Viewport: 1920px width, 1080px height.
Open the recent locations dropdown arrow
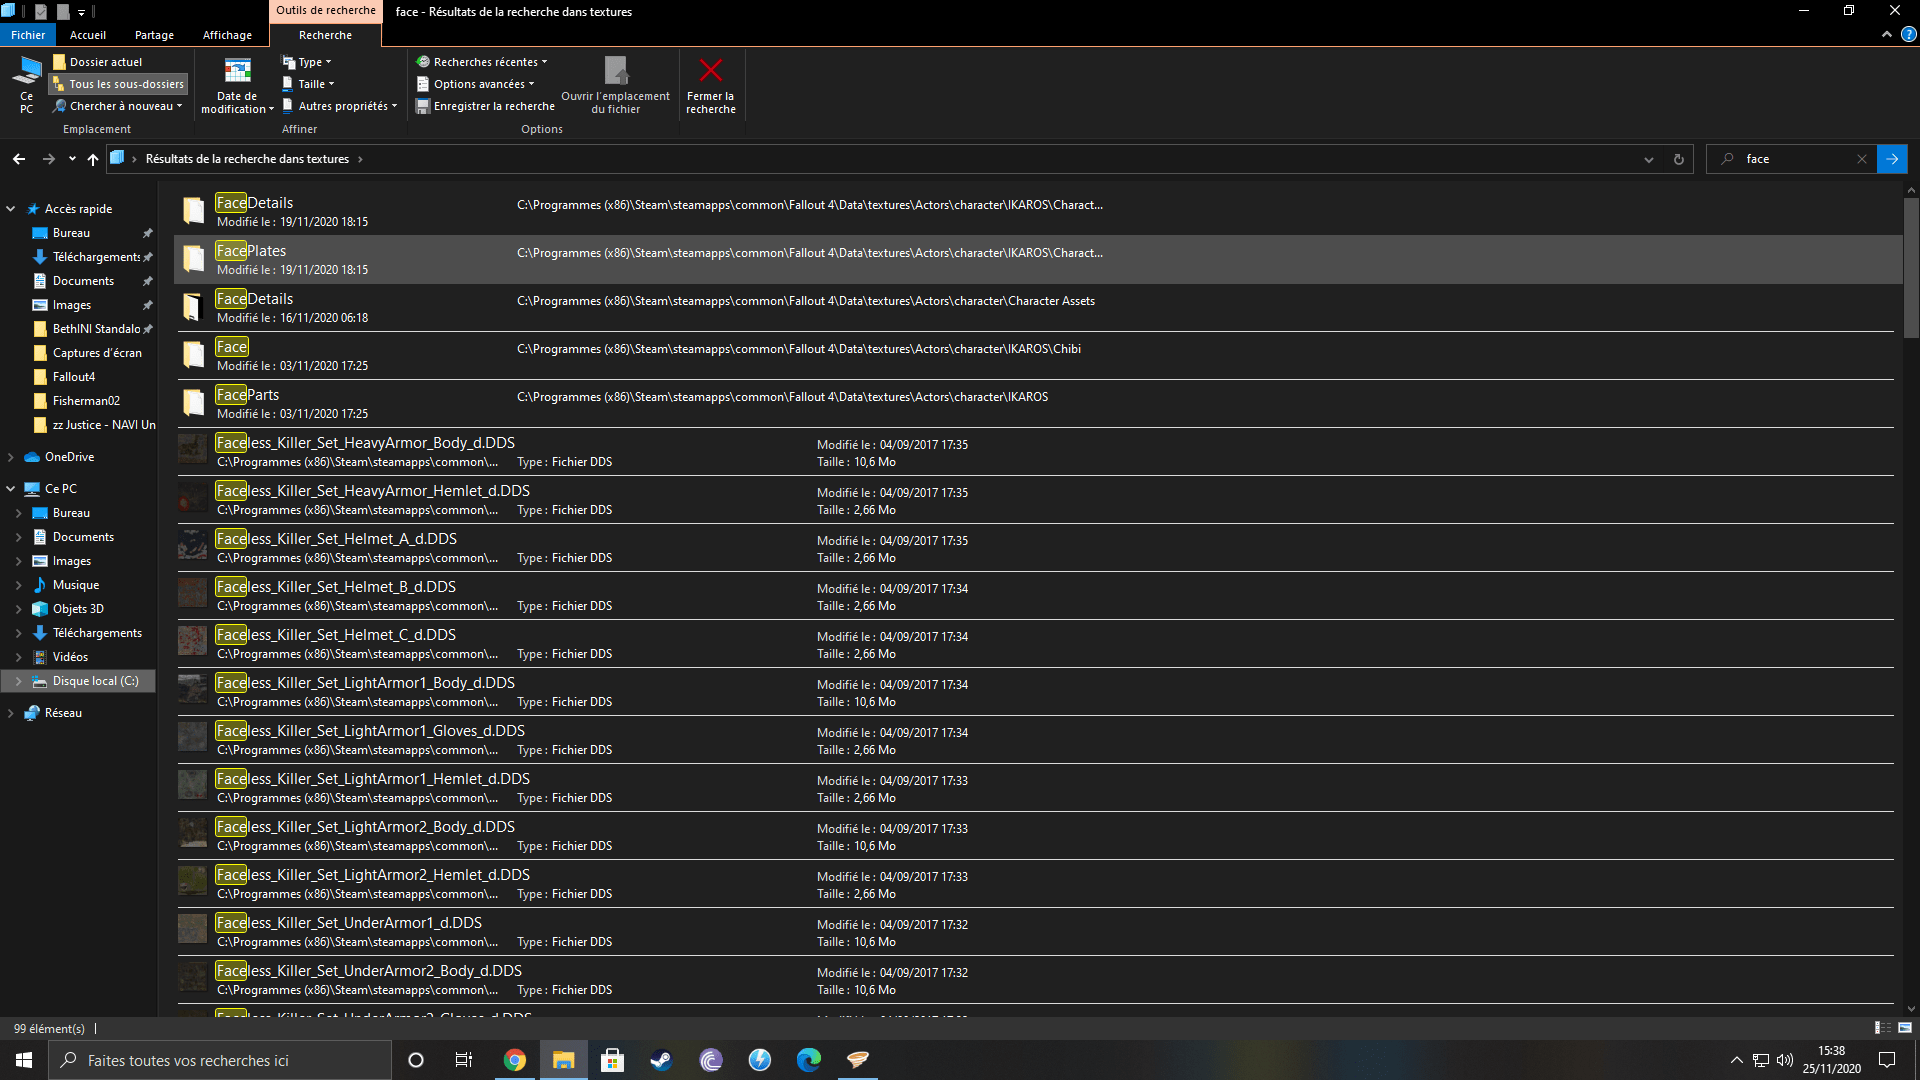pos(72,159)
